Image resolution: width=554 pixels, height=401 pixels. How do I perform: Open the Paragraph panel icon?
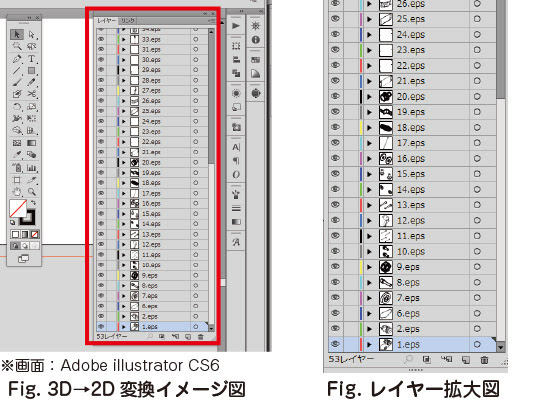(236, 161)
